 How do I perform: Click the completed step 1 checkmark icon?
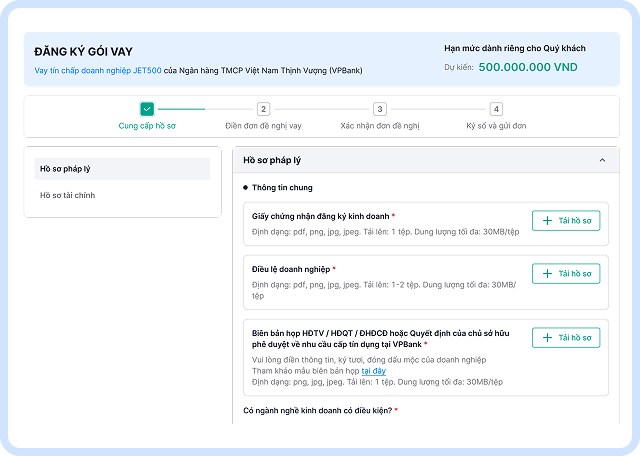pos(147,109)
